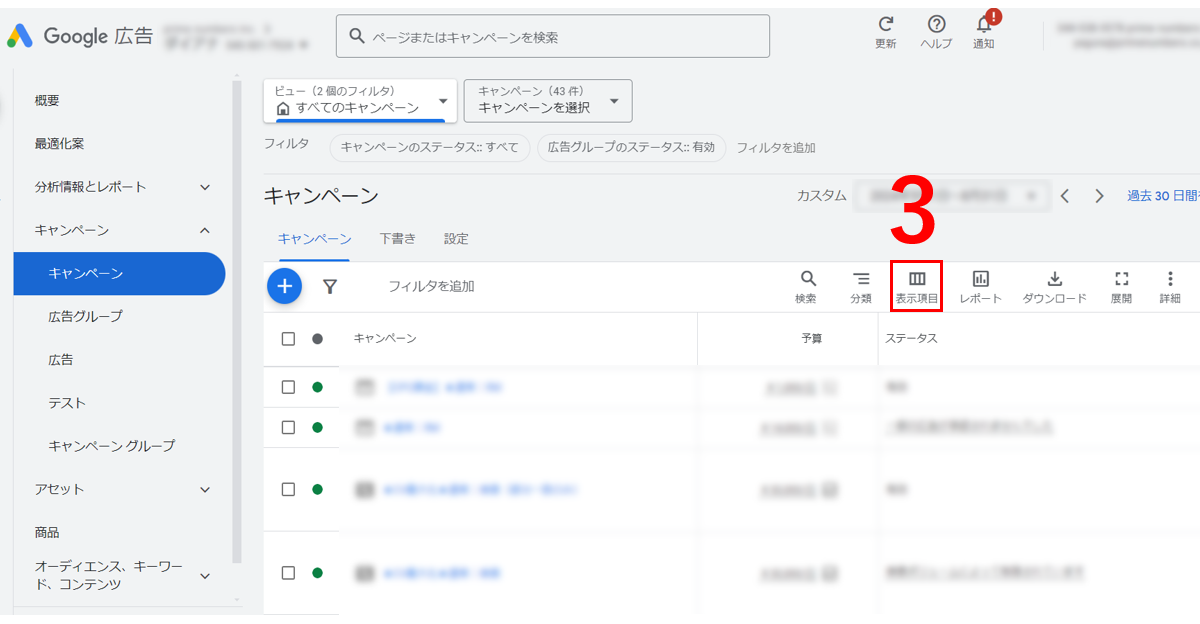
Task: Click the search box for pages or campaigns
Action: [553, 37]
